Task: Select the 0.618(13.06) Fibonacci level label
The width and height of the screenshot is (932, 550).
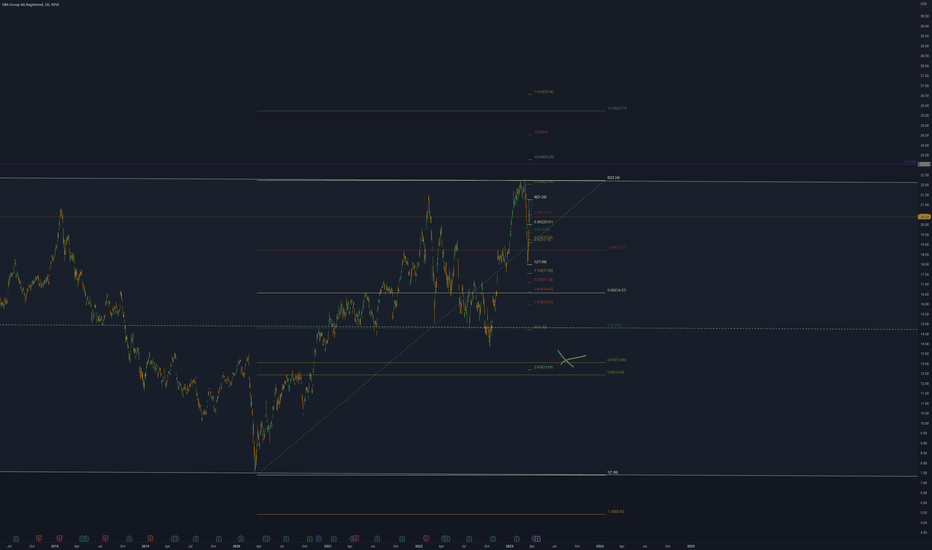Action: point(616,360)
